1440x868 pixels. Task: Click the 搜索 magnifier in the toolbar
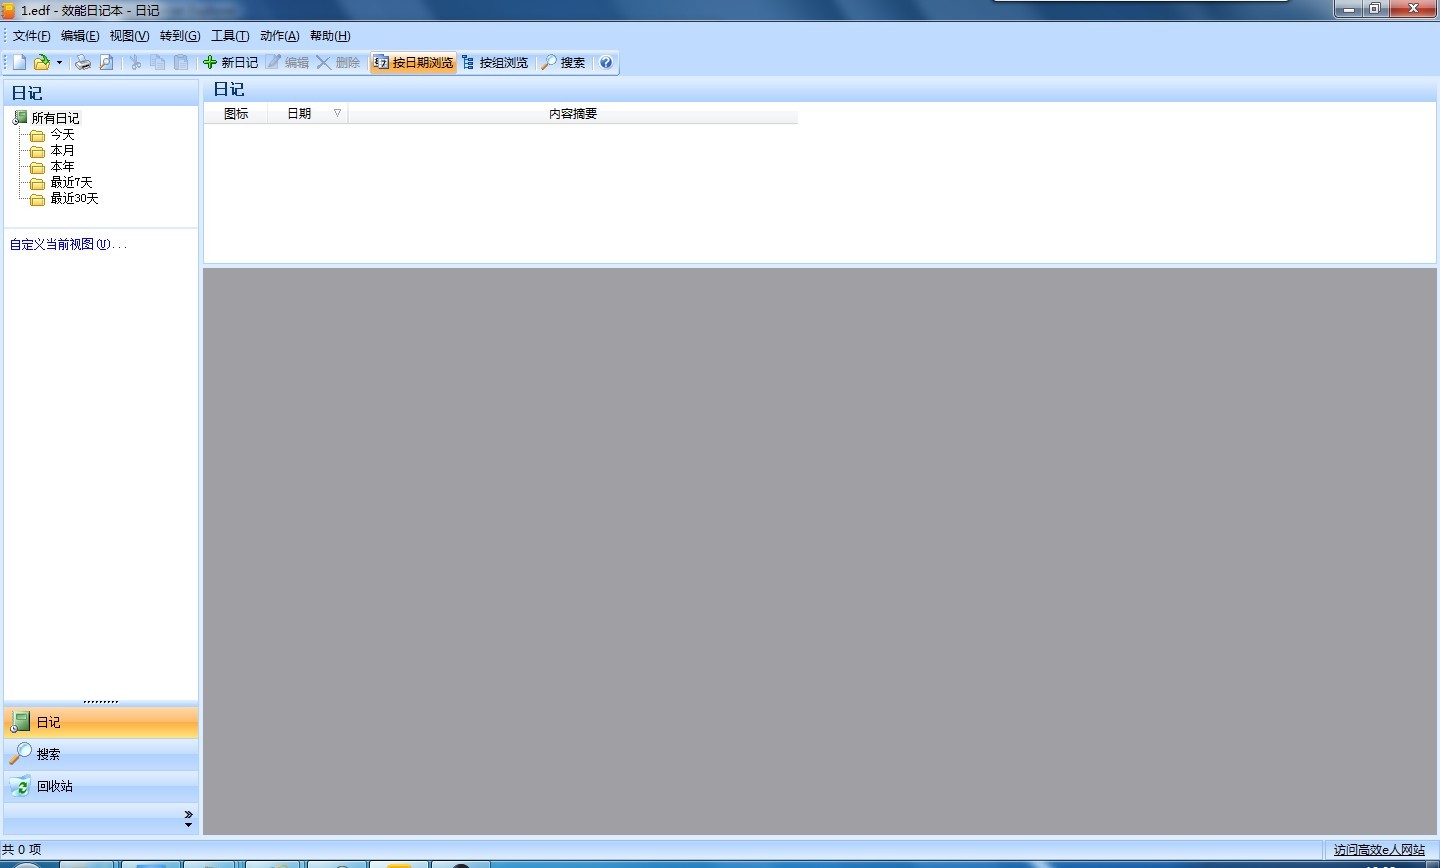tap(564, 62)
